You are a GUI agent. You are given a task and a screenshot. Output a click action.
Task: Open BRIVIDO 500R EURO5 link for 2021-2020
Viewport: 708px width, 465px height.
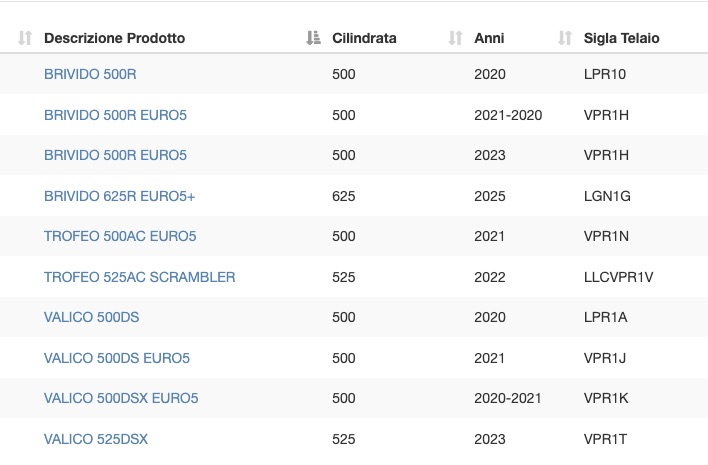[115, 115]
